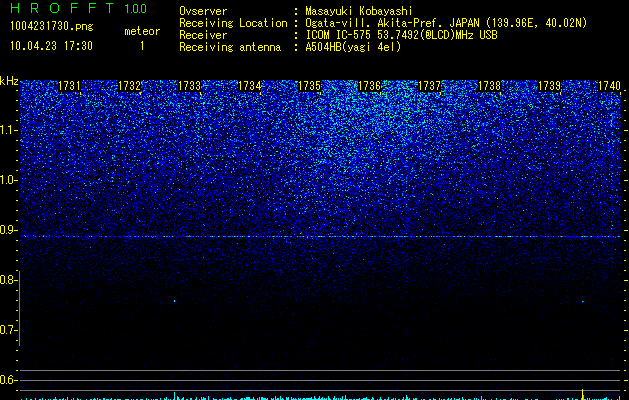Click the Receiver label
This screenshot has width=629, height=400.
(x=203, y=35)
